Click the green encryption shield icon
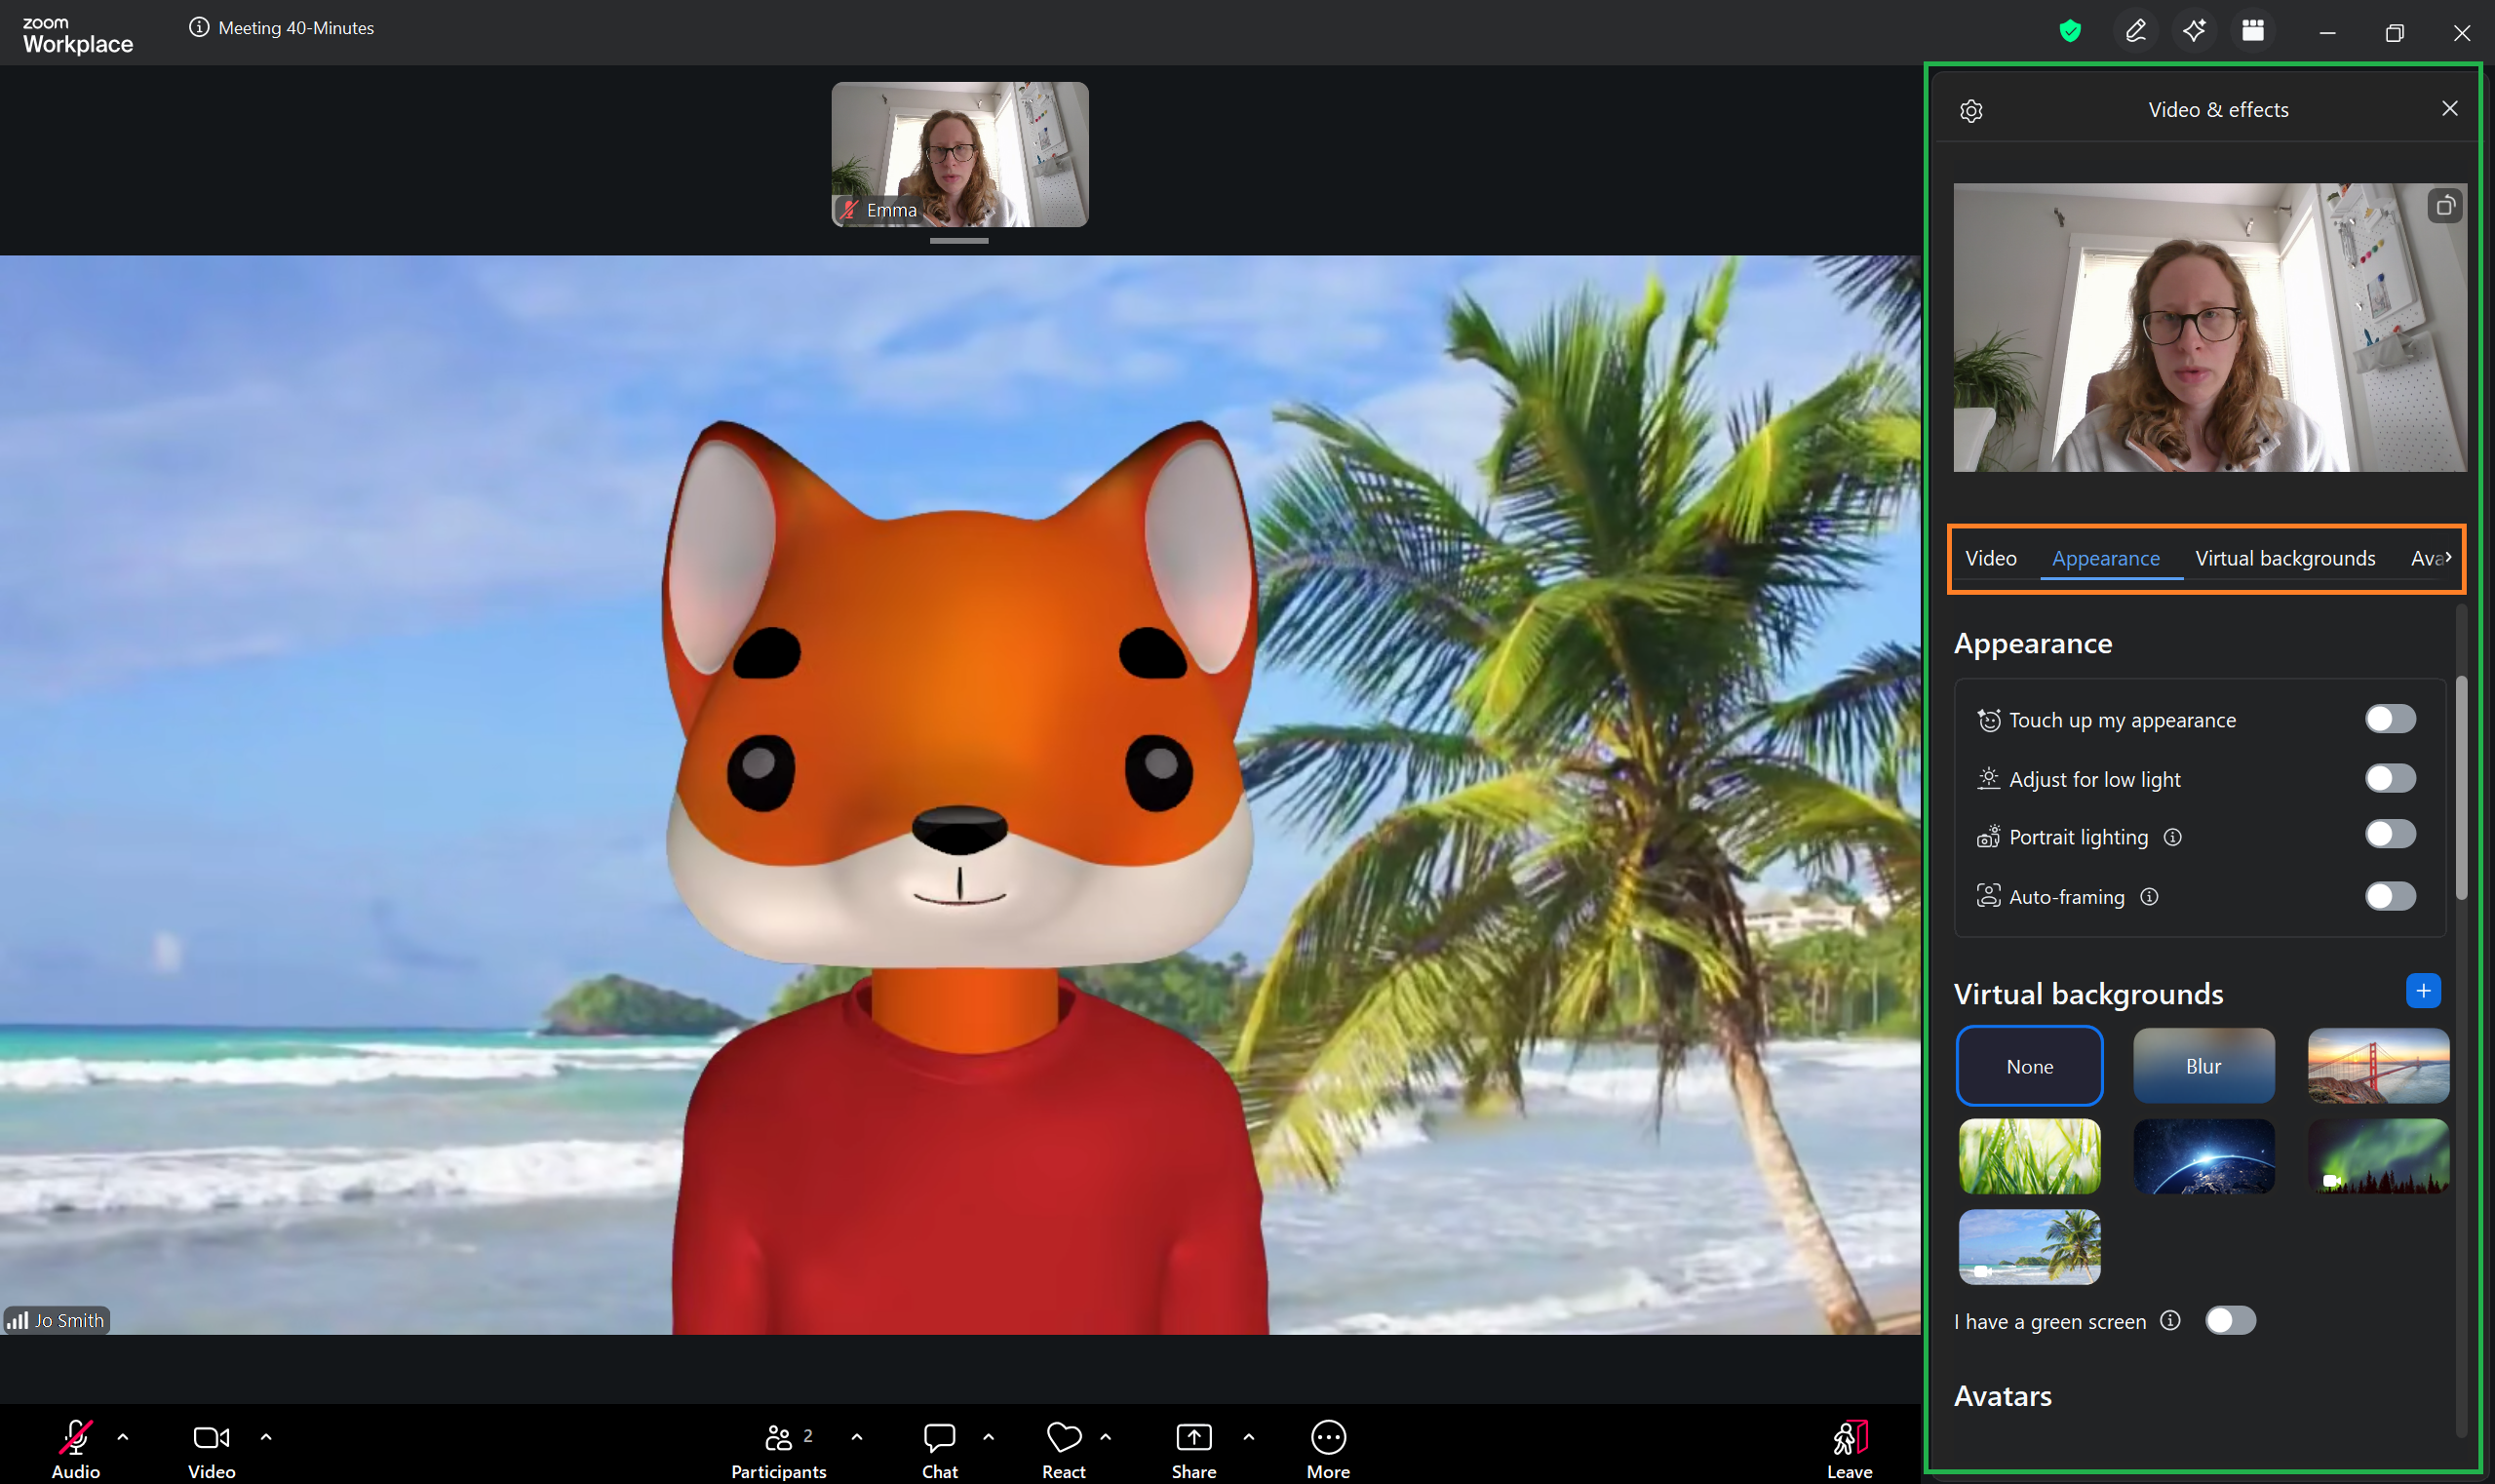The height and width of the screenshot is (1484, 2495). (2070, 31)
